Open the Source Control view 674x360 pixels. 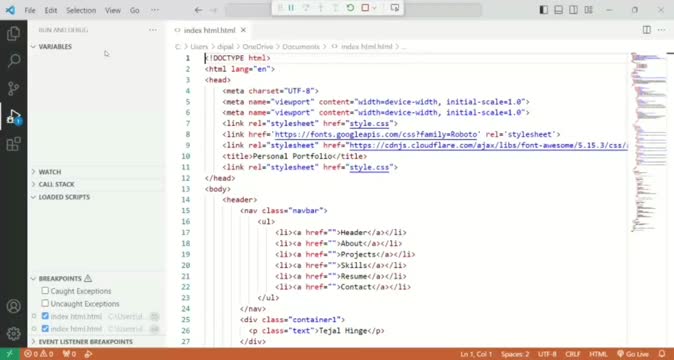coord(13,88)
